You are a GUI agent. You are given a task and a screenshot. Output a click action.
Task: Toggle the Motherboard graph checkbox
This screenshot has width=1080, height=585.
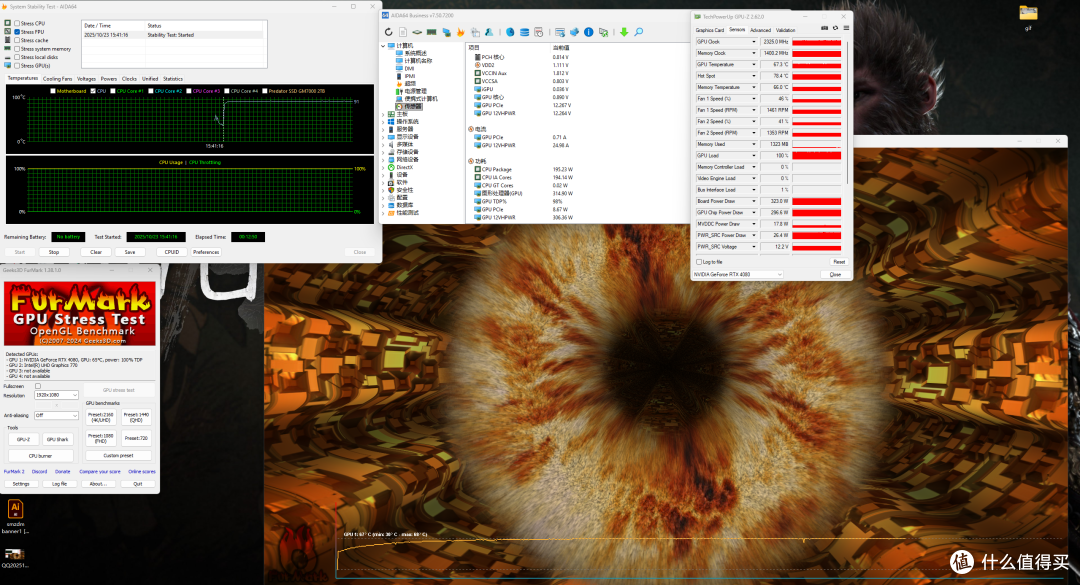(53, 91)
